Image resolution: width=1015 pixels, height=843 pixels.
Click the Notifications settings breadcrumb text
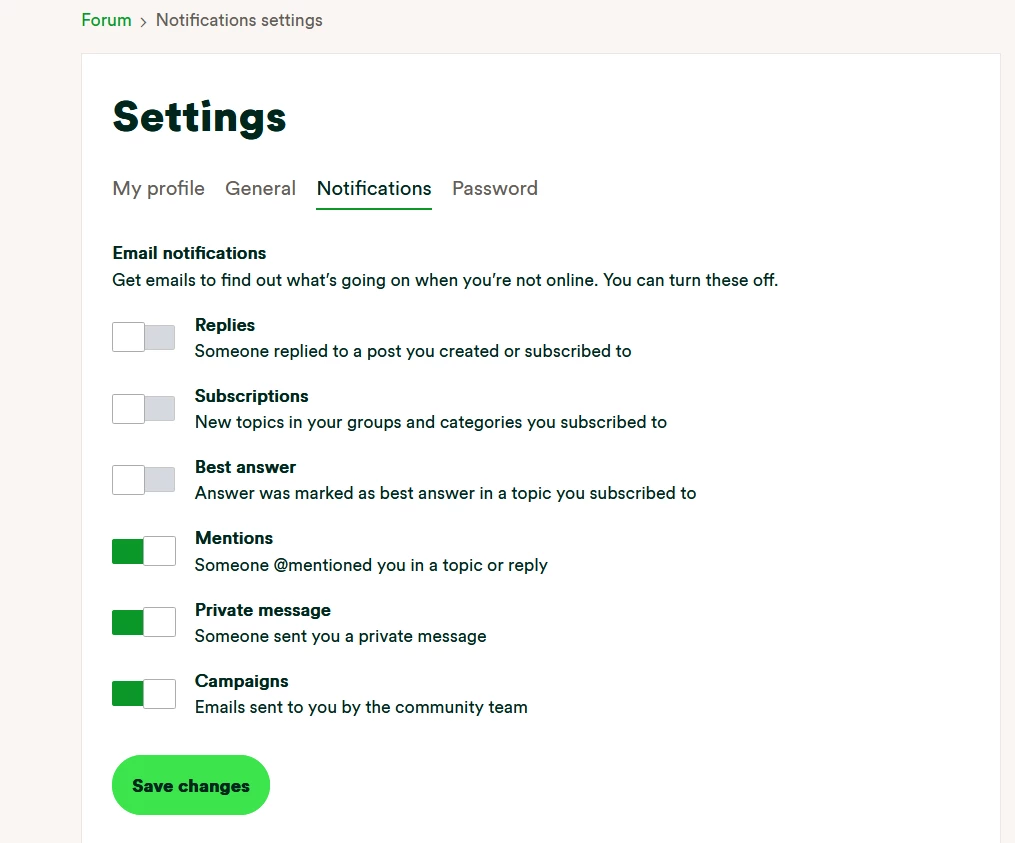click(239, 20)
